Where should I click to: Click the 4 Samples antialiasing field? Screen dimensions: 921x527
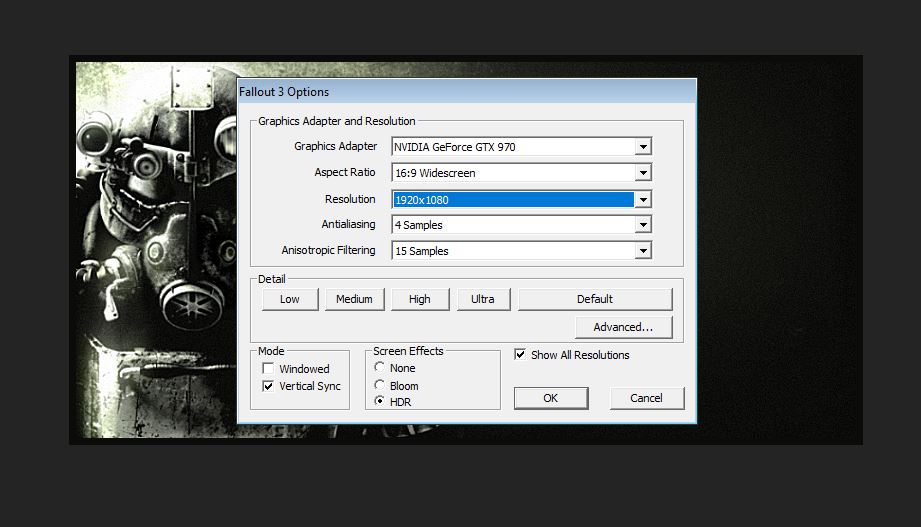(522, 224)
